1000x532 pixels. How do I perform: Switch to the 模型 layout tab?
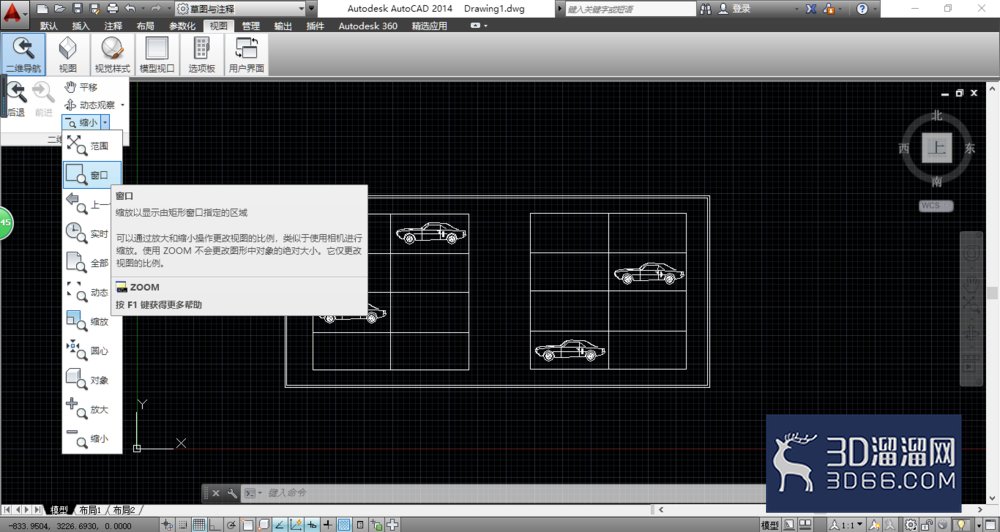pyautogui.click(x=59, y=510)
